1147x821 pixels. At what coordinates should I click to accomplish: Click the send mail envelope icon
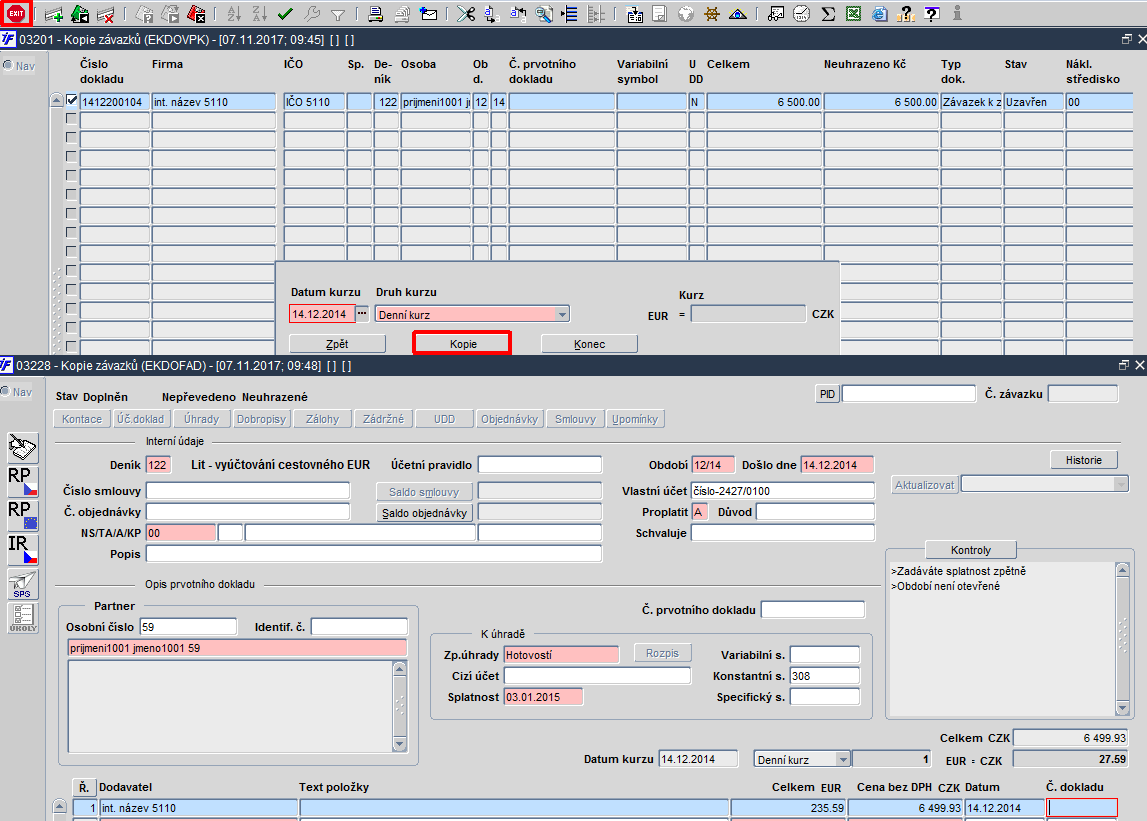click(429, 13)
